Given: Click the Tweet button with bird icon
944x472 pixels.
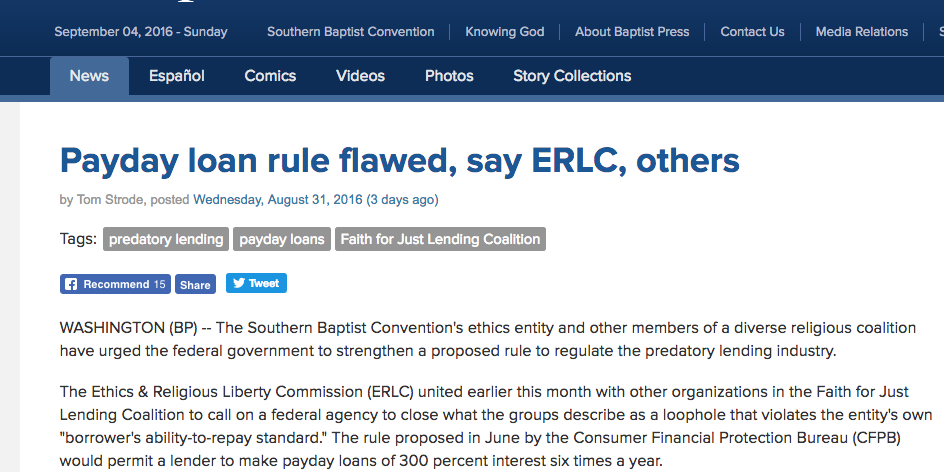Looking at the screenshot, I should [x=256, y=283].
